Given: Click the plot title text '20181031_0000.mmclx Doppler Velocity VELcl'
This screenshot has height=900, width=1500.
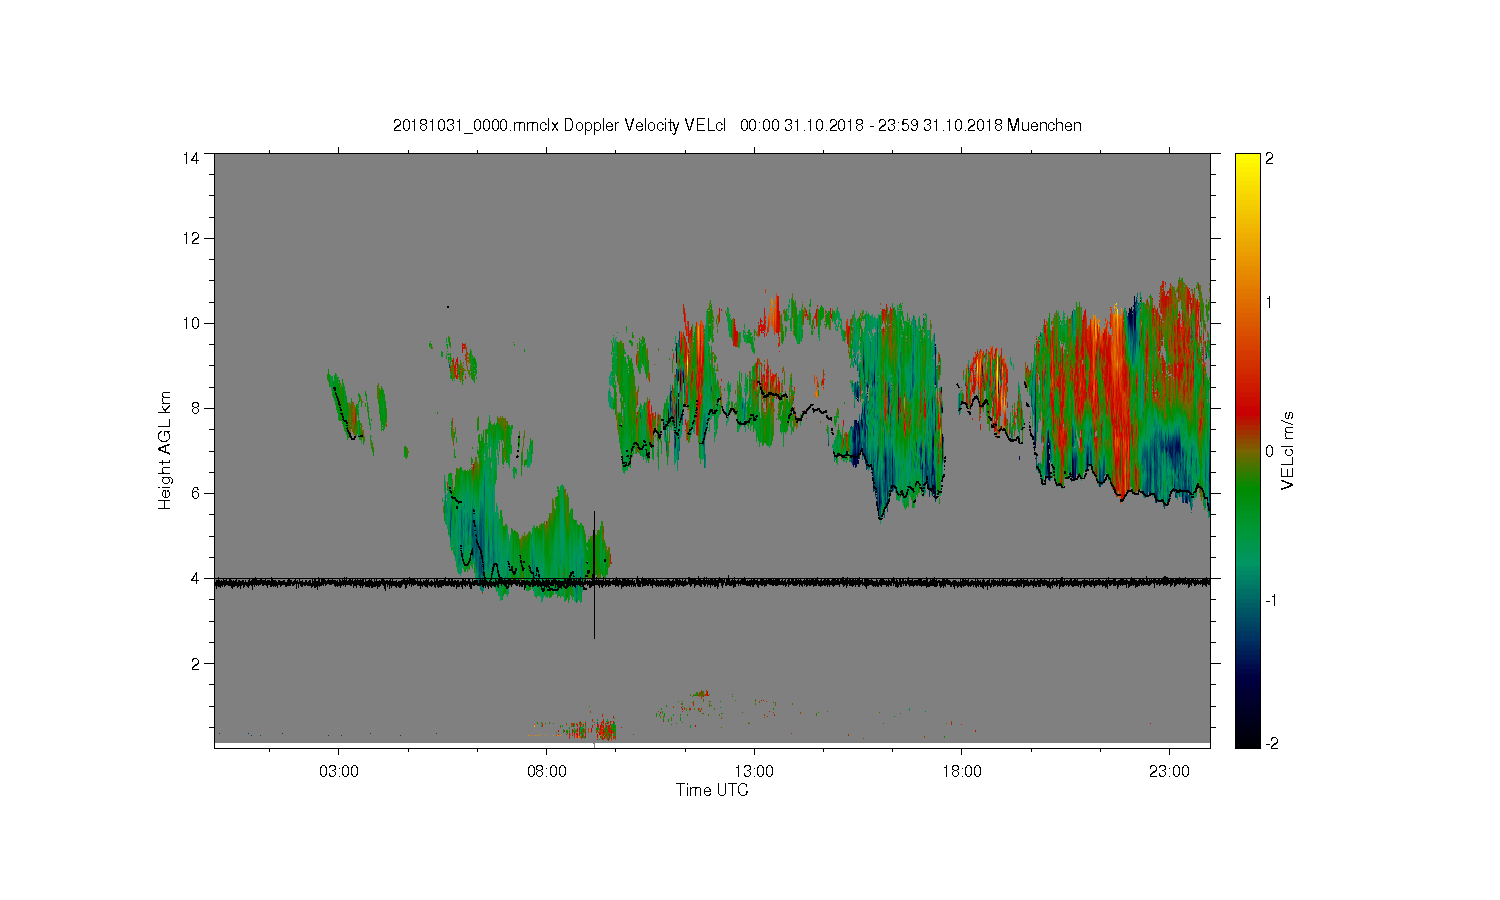Looking at the screenshot, I should (x=559, y=126).
